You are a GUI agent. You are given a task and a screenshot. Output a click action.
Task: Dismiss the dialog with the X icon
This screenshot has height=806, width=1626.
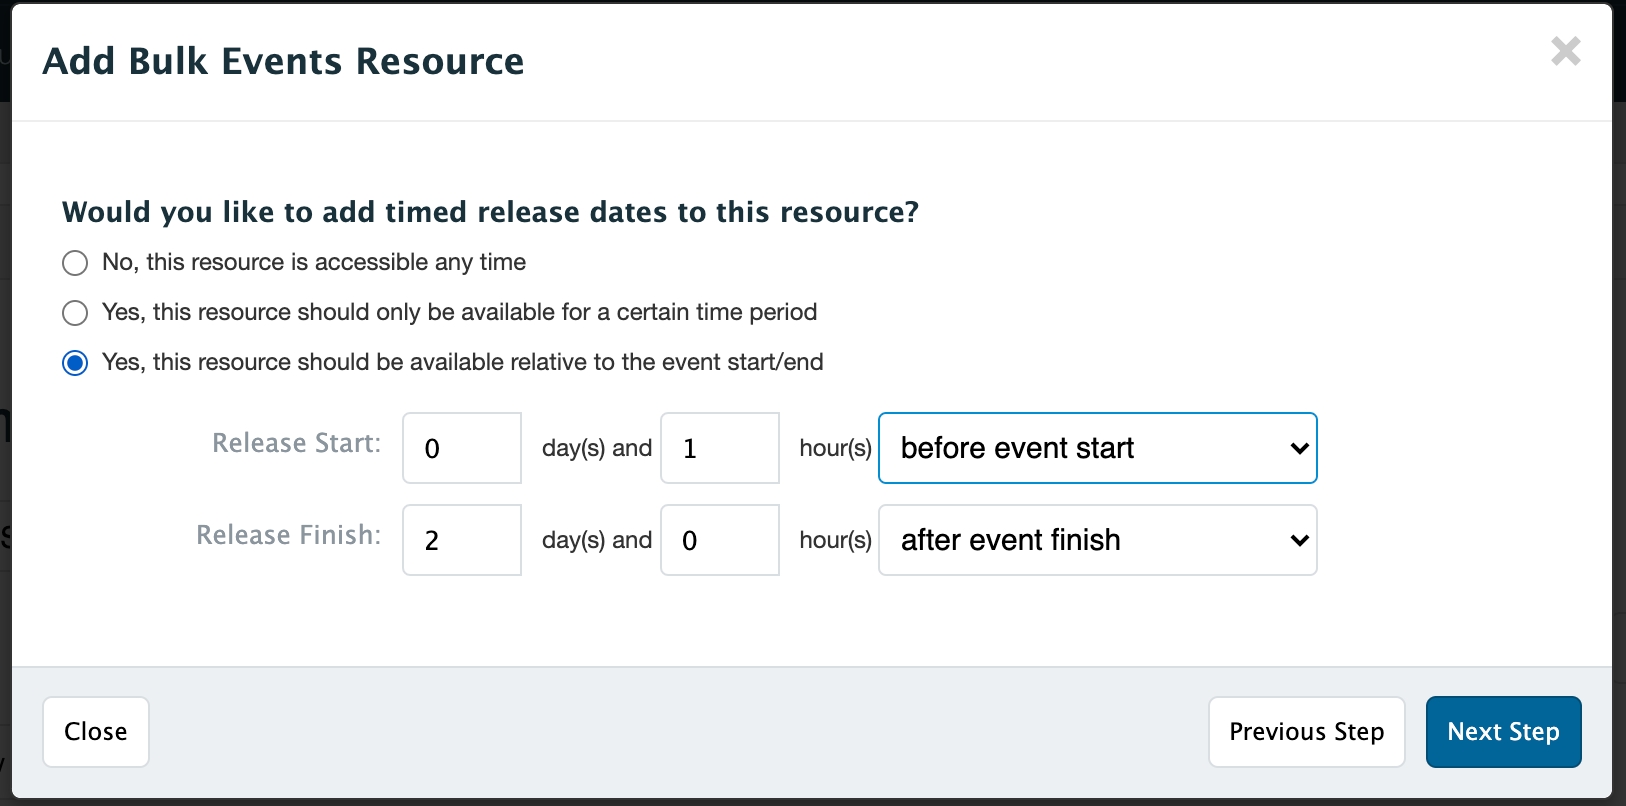pos(1565,51)
